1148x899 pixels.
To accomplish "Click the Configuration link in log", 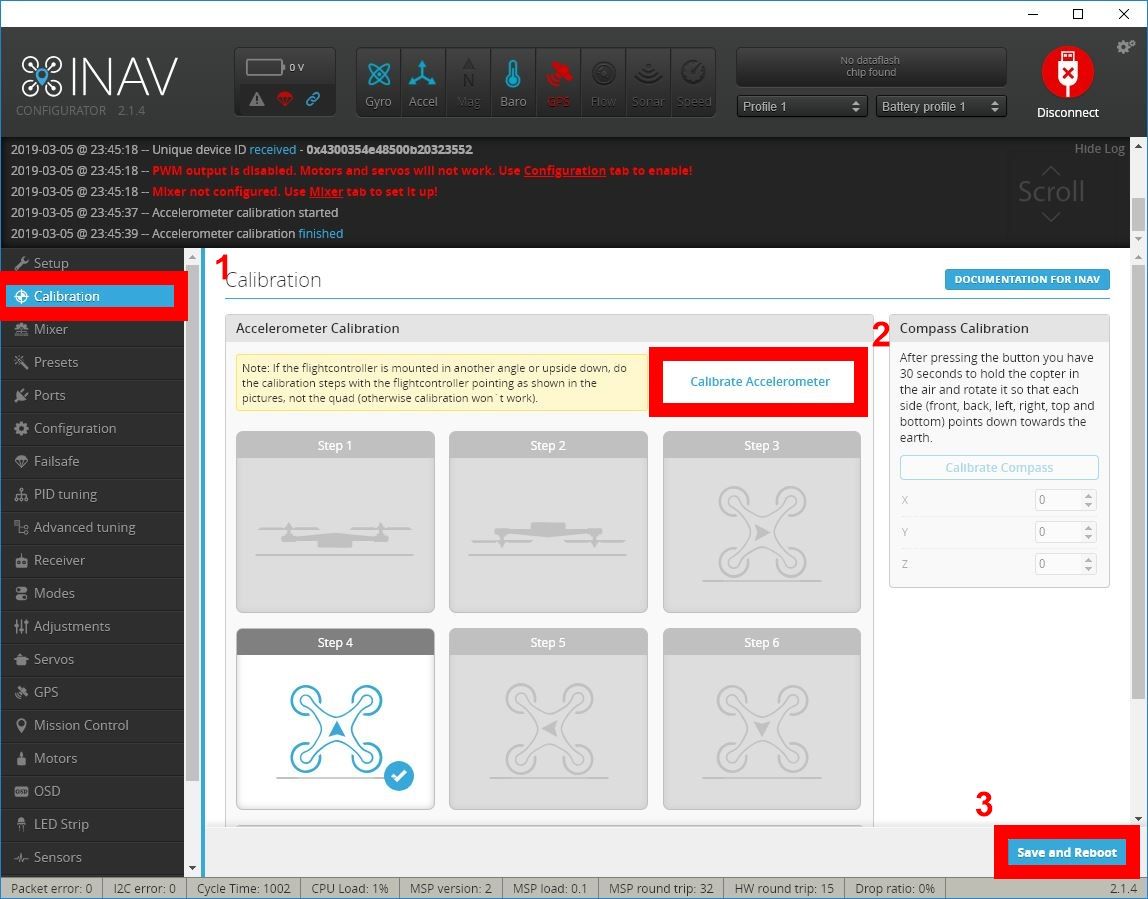I will tap(564, 171).
